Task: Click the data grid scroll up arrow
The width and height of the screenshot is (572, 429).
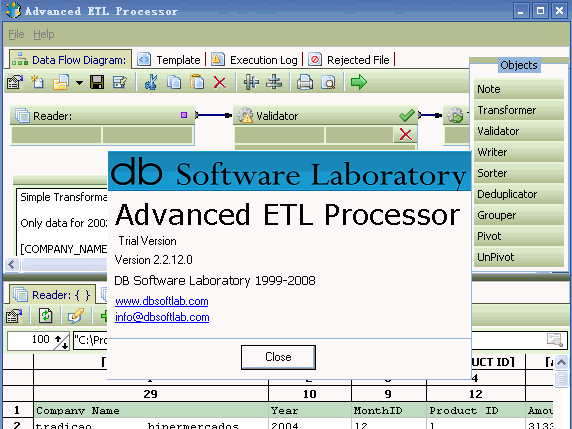Action: [561, 362]
